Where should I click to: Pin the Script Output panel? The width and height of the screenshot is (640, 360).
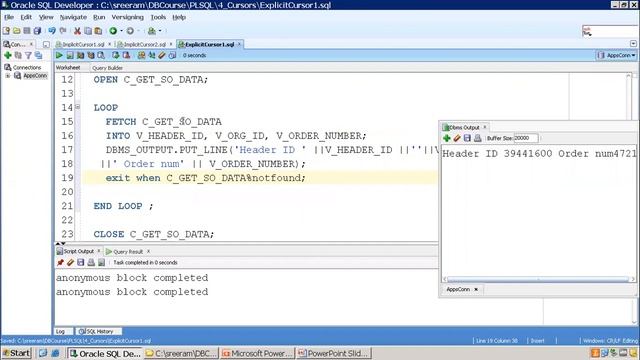60,262
